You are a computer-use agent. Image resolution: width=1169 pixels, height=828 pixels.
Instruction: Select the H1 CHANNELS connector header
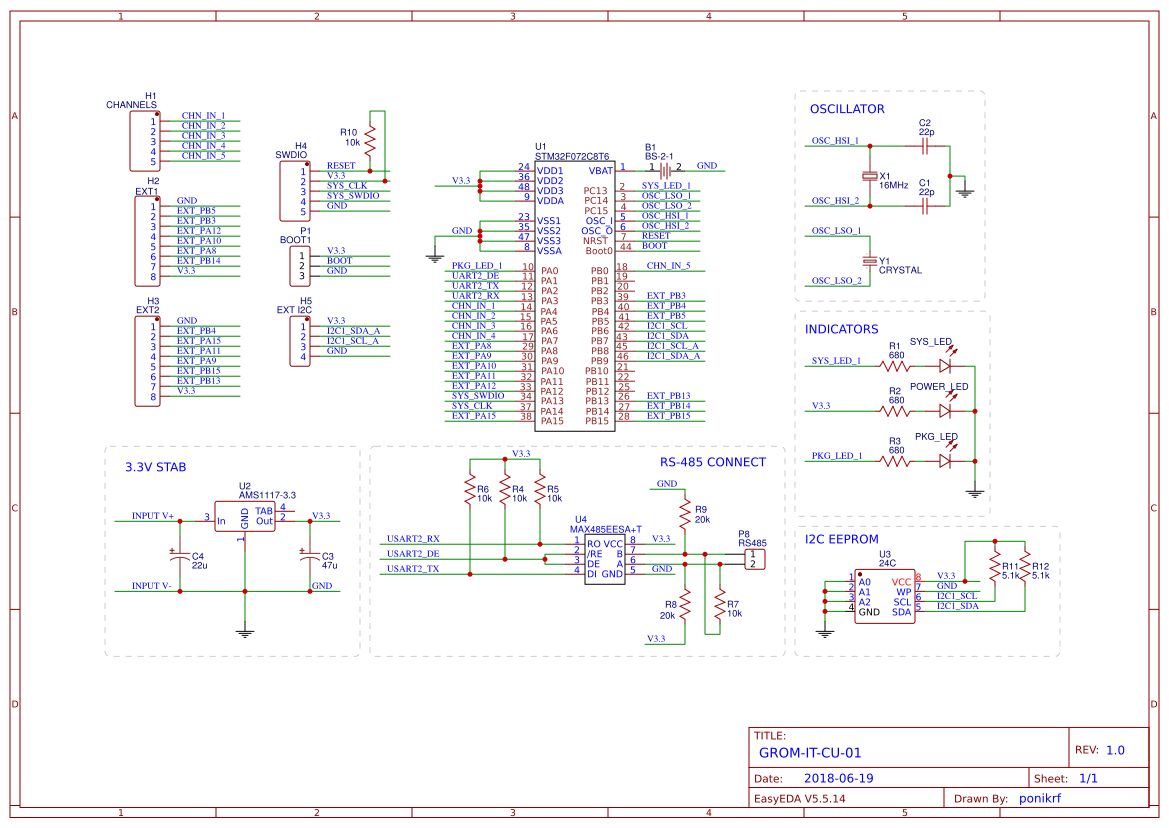(134, 140)
